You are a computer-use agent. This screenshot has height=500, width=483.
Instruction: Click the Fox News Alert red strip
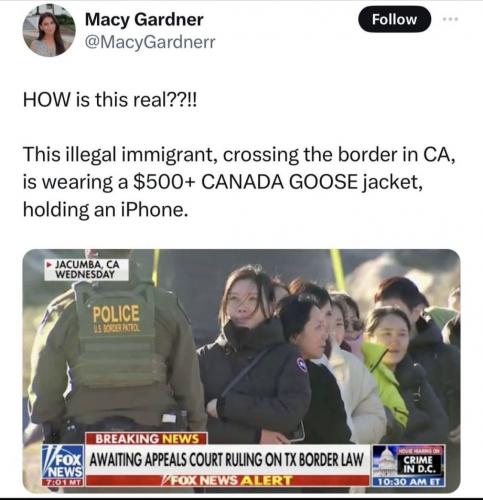click(x=228, y=481)
